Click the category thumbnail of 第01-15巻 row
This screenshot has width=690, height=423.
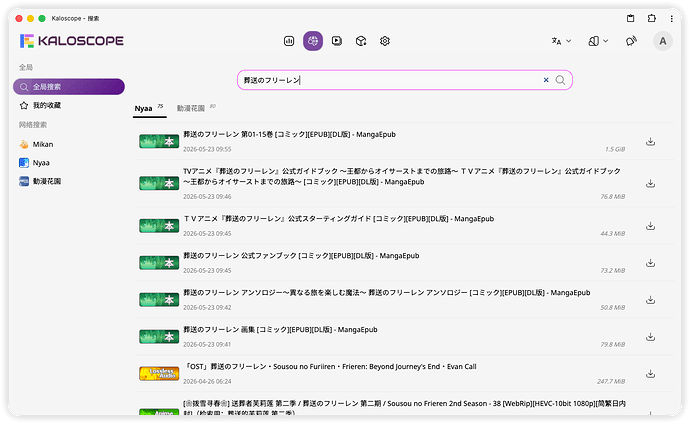pyautogui.click(x=159, y=142)
